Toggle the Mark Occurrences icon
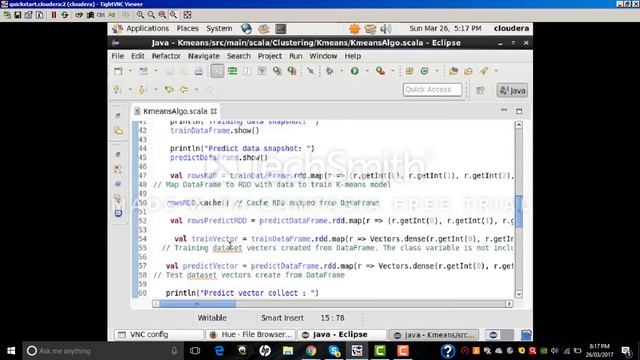Screen dimensions: 640x360 pyautogui.click(x=247, y=71)
